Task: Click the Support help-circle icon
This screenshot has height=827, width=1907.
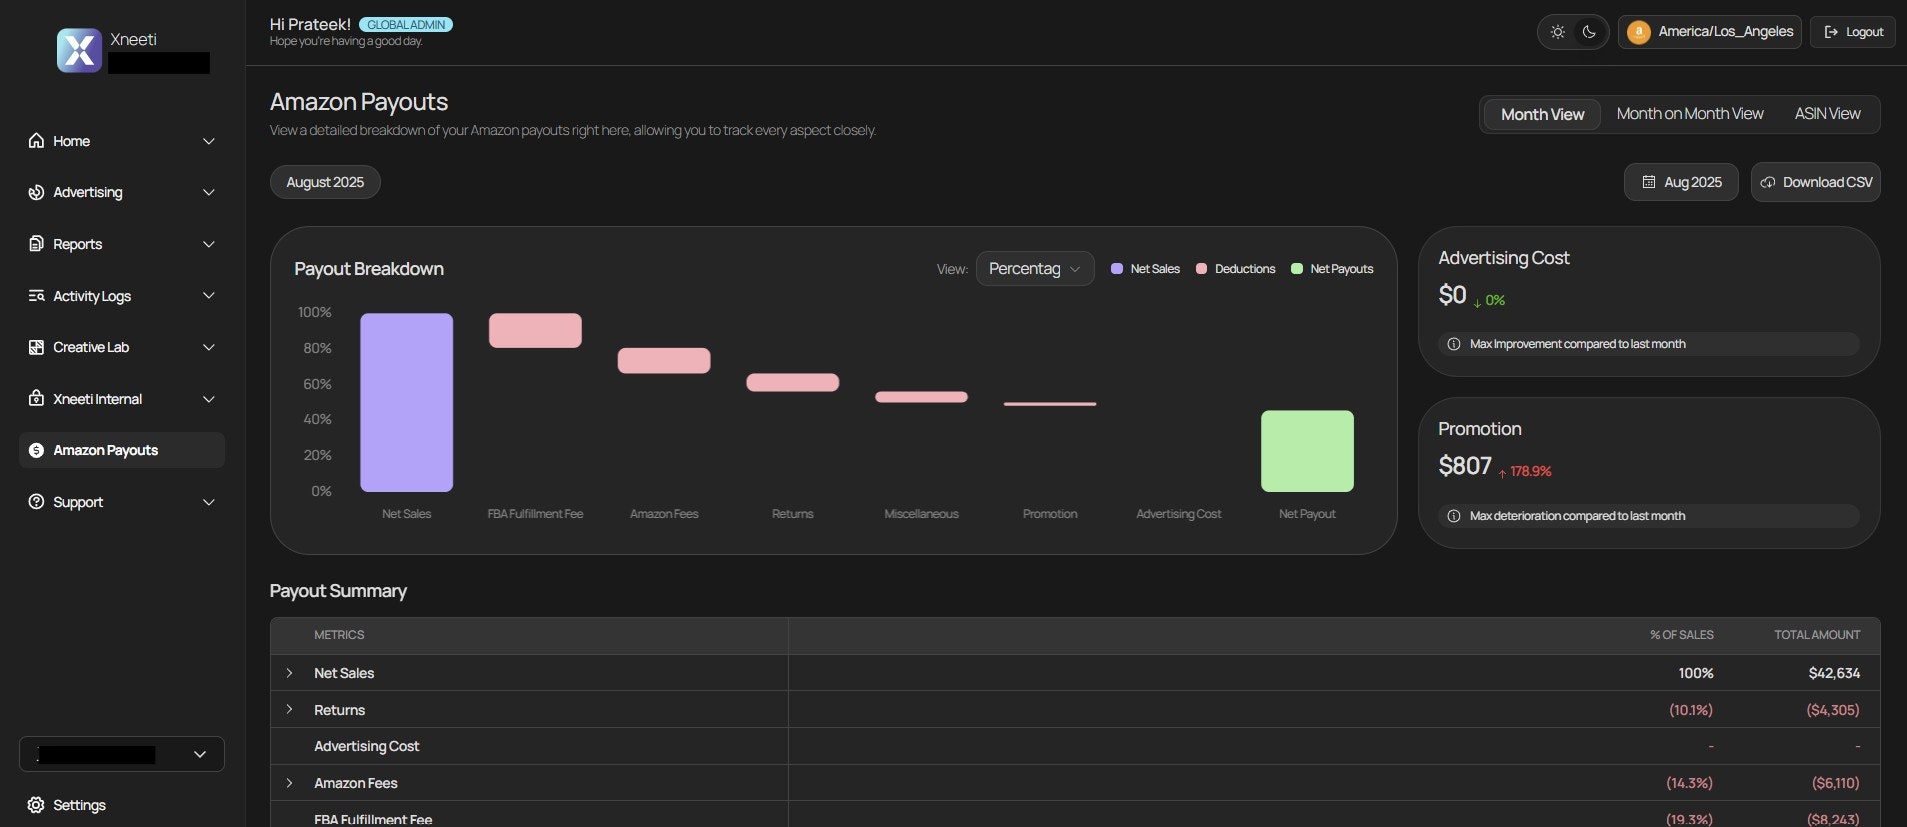Action: (x=36, y=502)
